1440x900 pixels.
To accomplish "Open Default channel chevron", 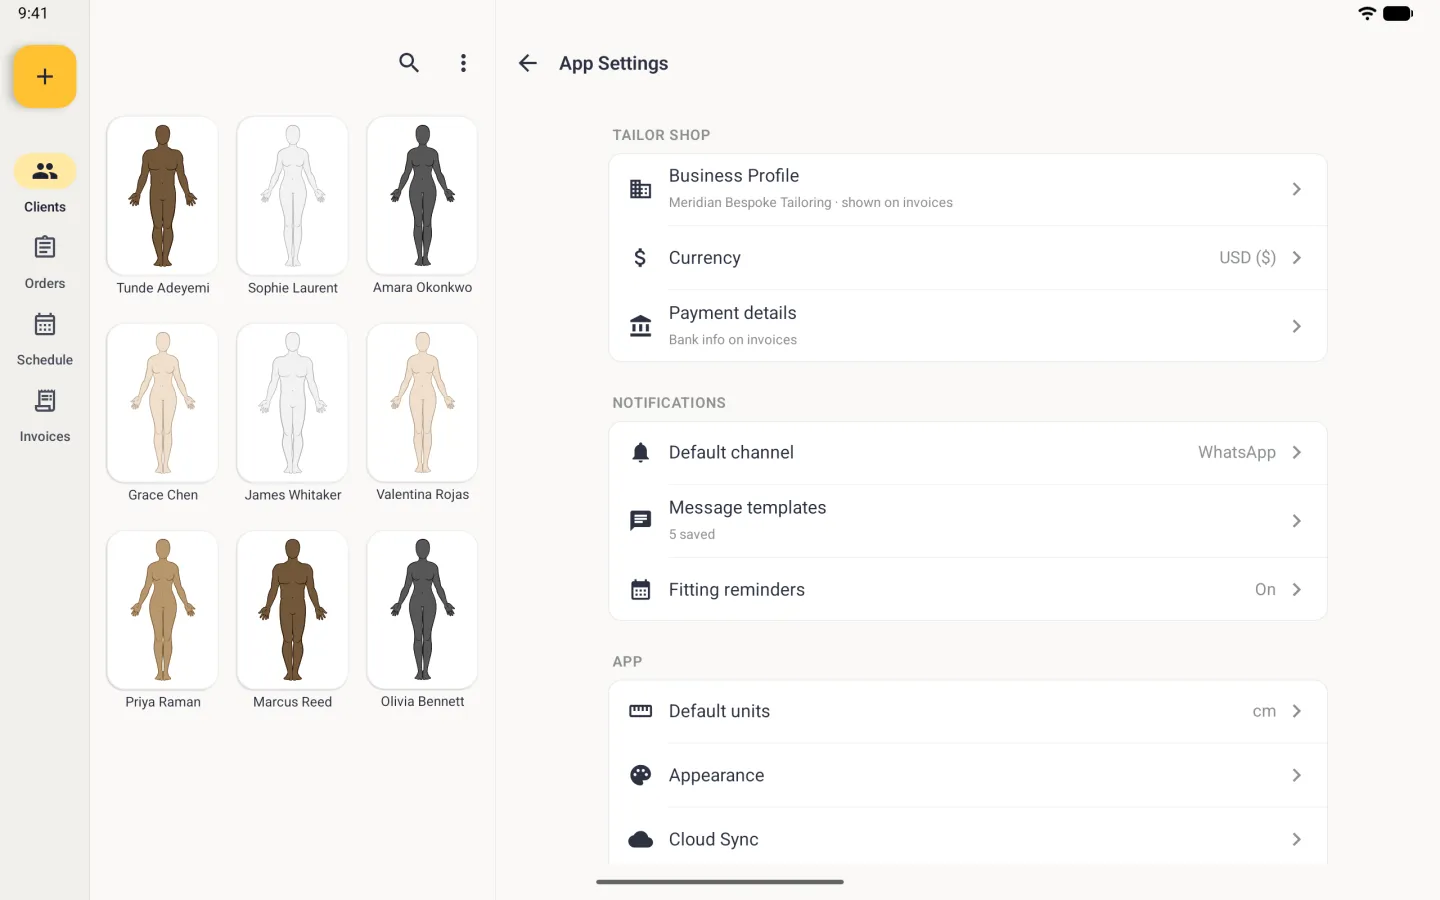I will [1296, 453].
